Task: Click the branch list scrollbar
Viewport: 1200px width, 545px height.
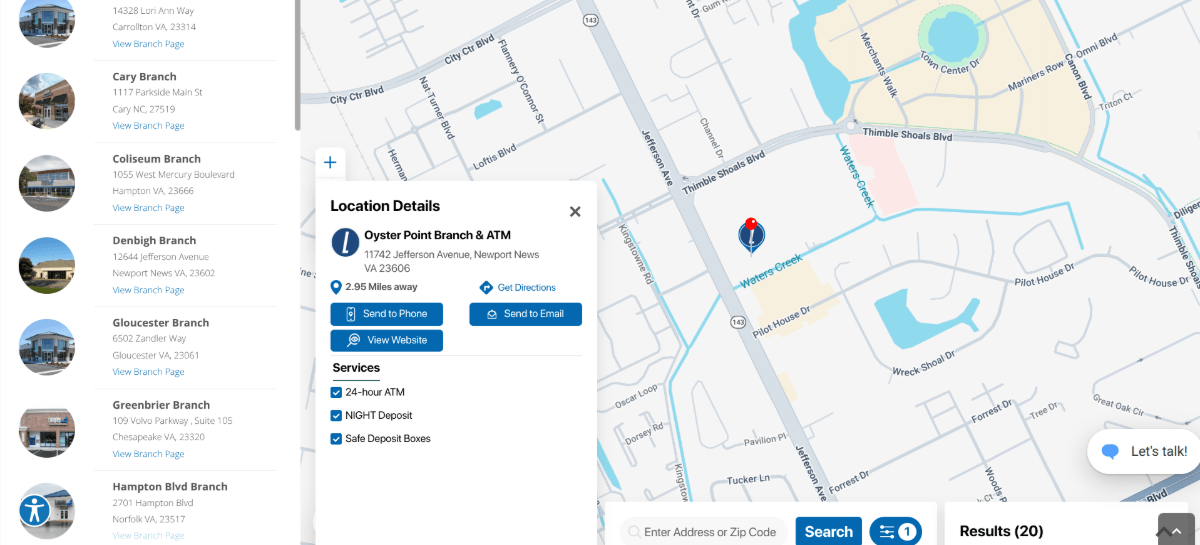Action: tap(297, 65)
